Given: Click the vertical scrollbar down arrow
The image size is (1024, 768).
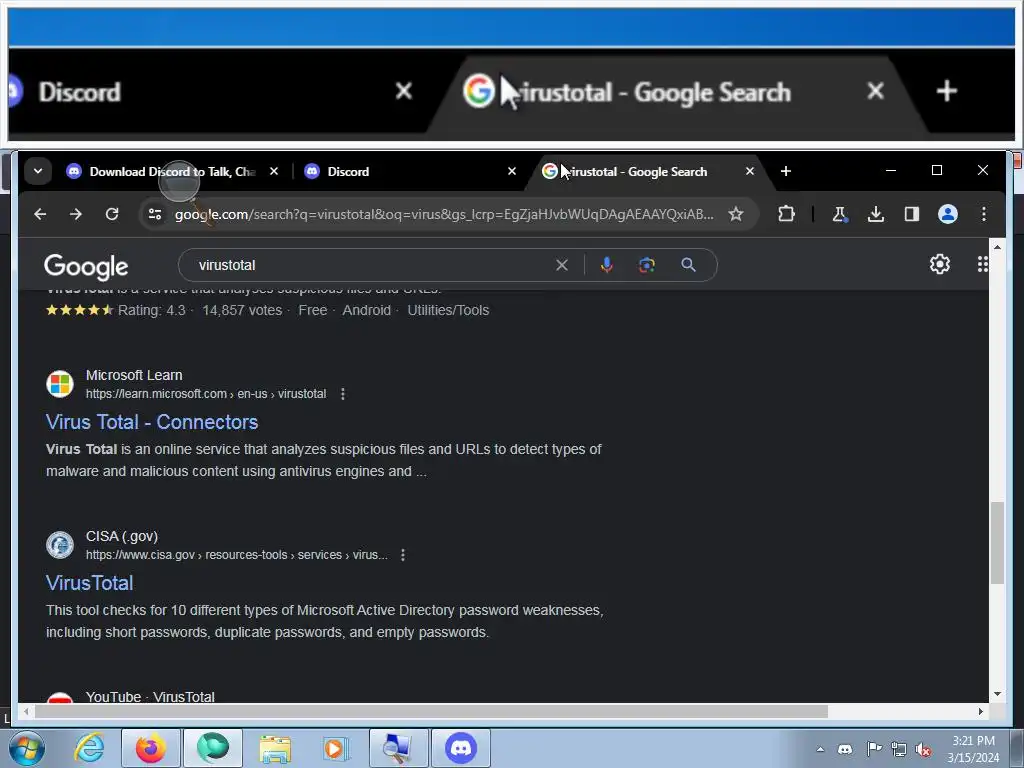Looking at the screenshot, I should (997, 694).
